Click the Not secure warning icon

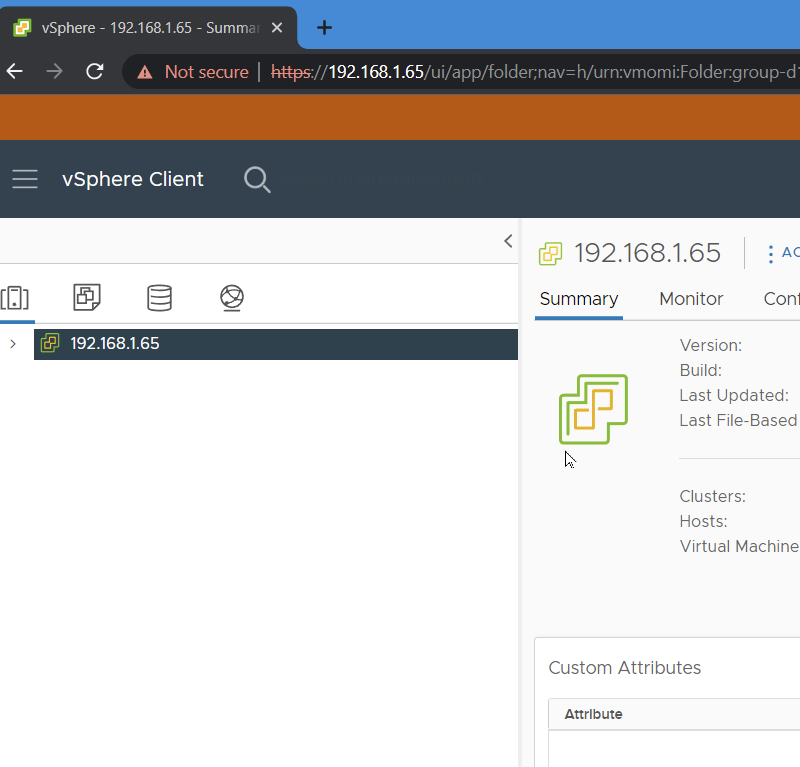145,72
